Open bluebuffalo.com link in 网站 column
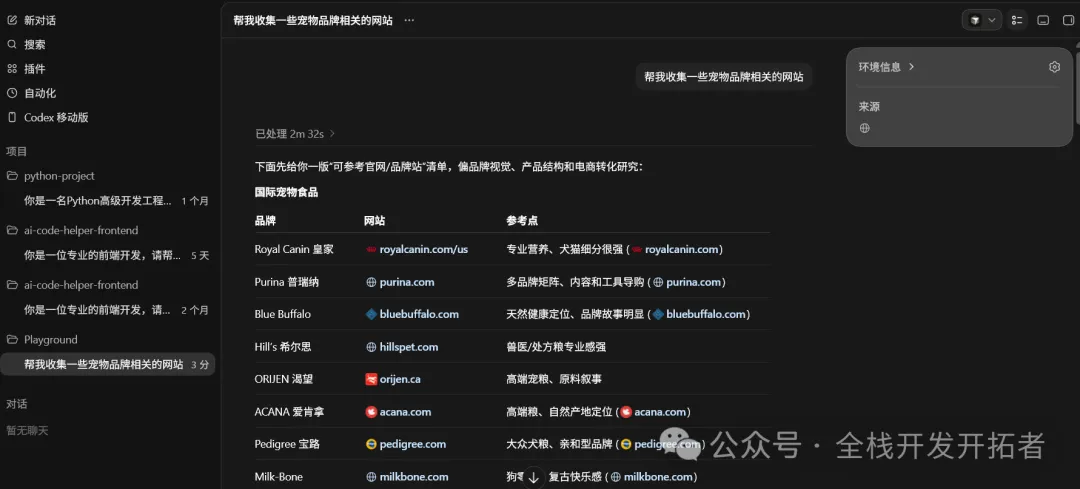 pyautogui.click(x=419, y=314)
